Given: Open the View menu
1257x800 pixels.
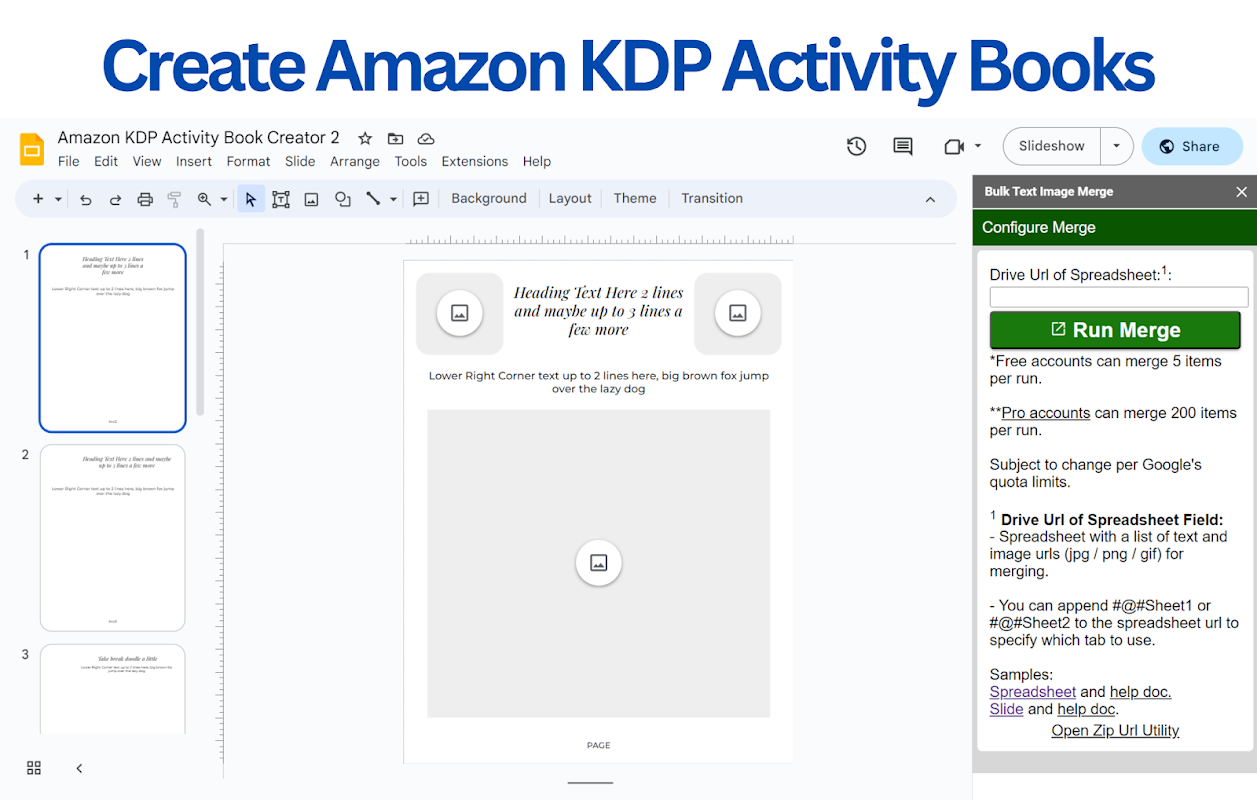Looking at the screenshot, I should [147, 161].
